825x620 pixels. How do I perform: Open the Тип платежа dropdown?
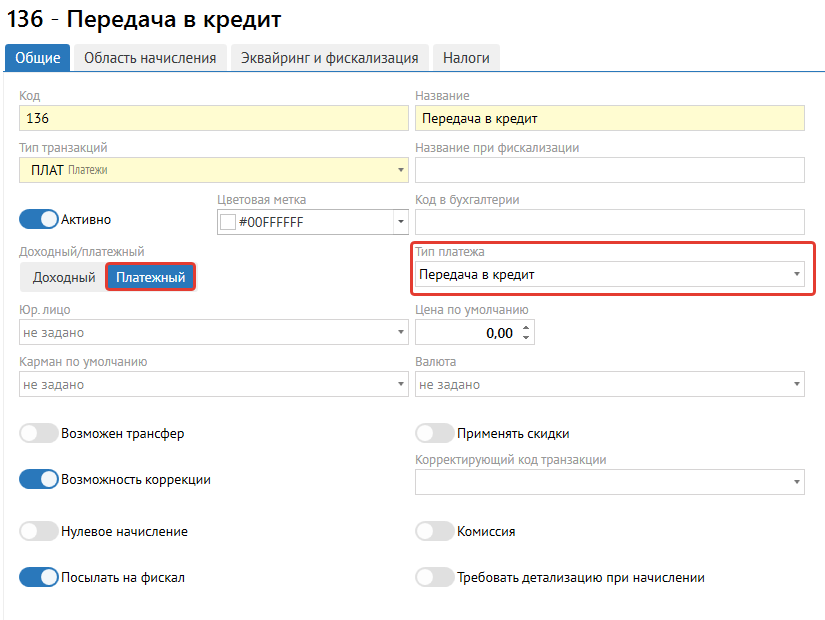609,274
